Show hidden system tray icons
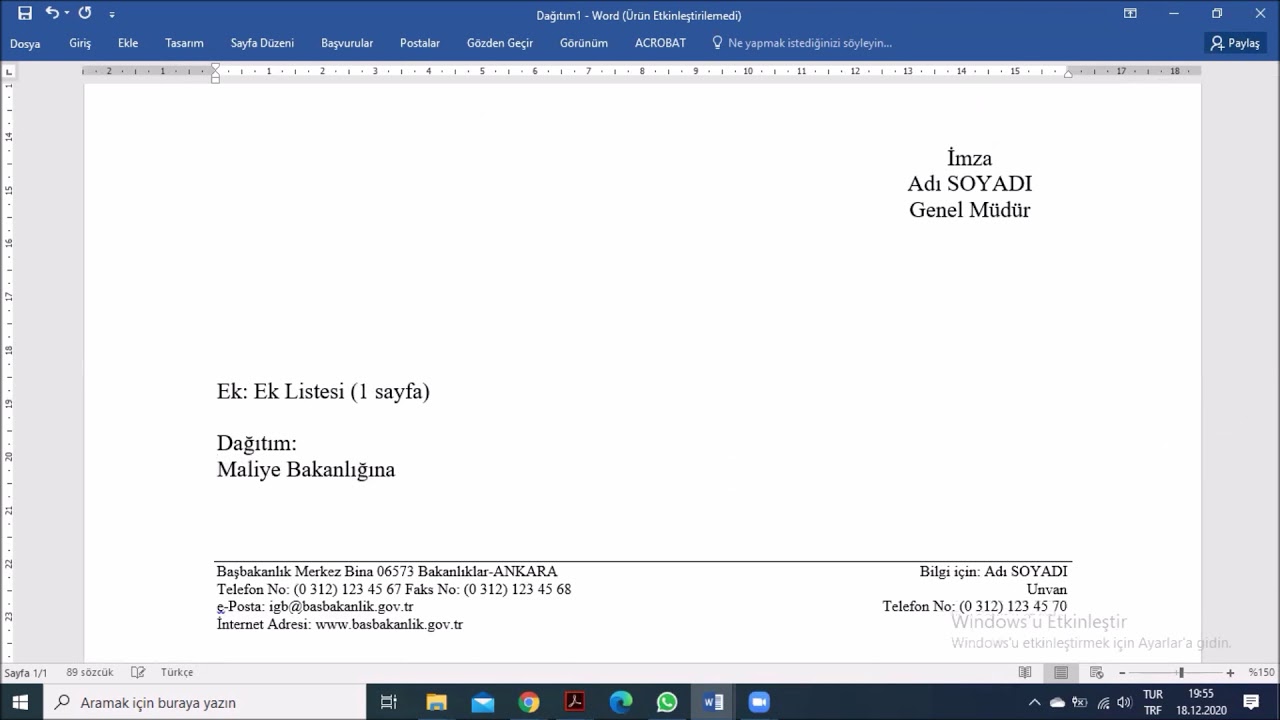Screen dimensions: 1280x720 (x=1034, y=702)
